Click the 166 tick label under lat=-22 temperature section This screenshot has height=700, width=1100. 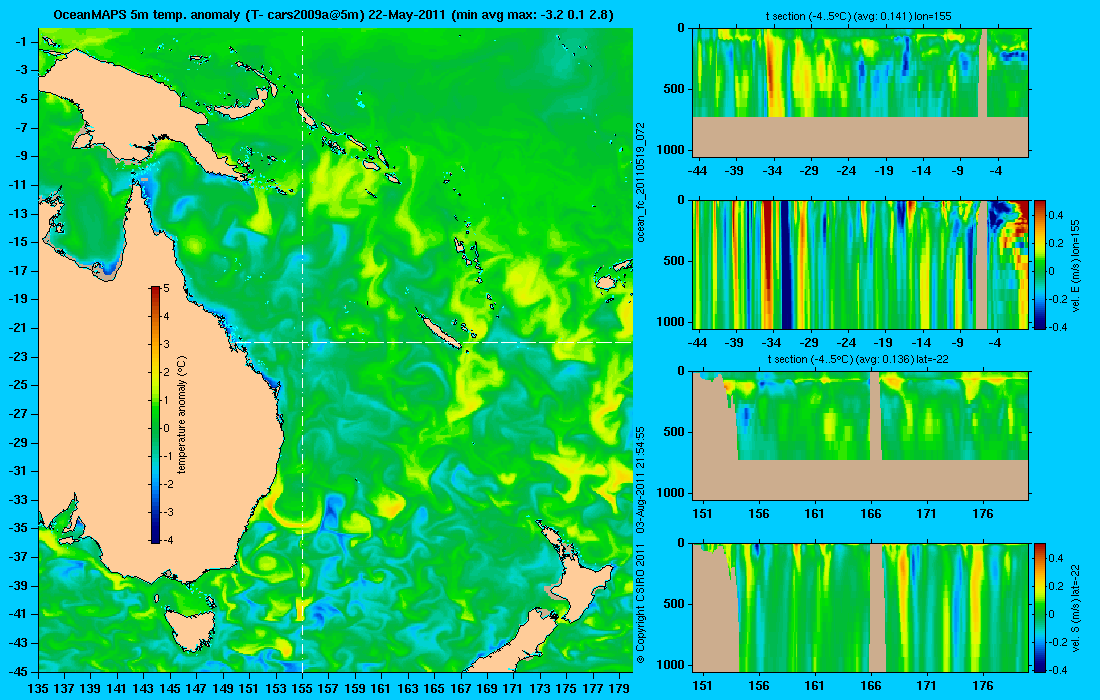tap(871, 513)
